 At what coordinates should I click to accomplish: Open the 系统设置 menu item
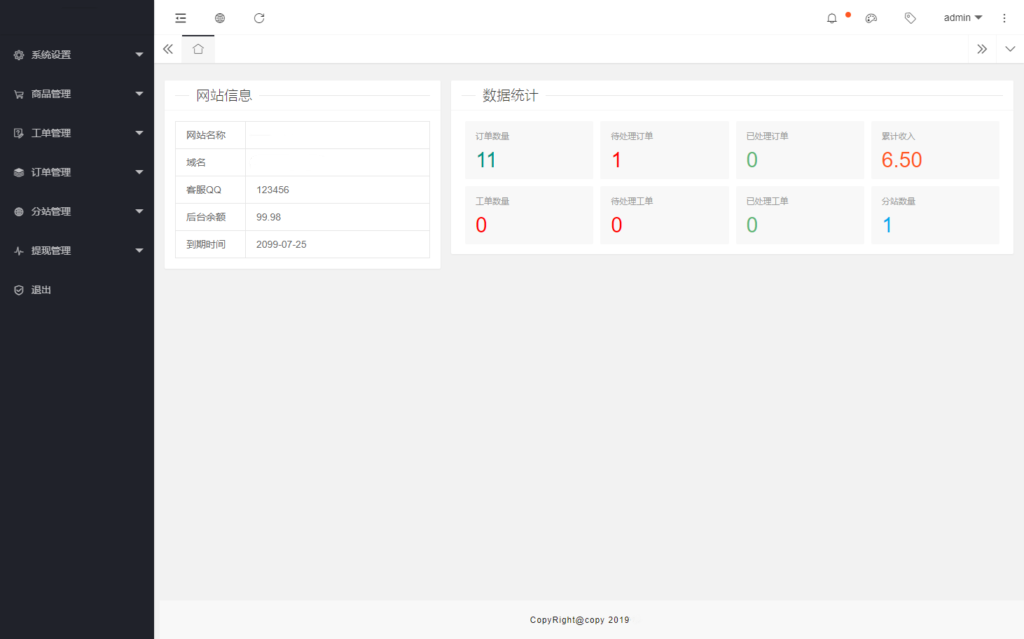77,55
